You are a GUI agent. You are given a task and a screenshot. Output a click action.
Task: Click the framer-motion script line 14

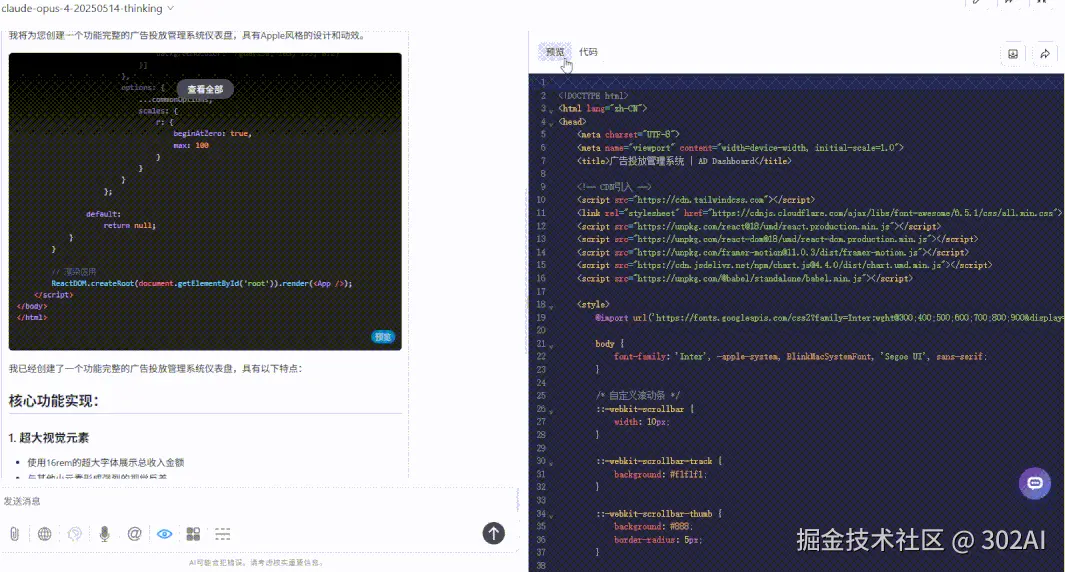point(773,252)
